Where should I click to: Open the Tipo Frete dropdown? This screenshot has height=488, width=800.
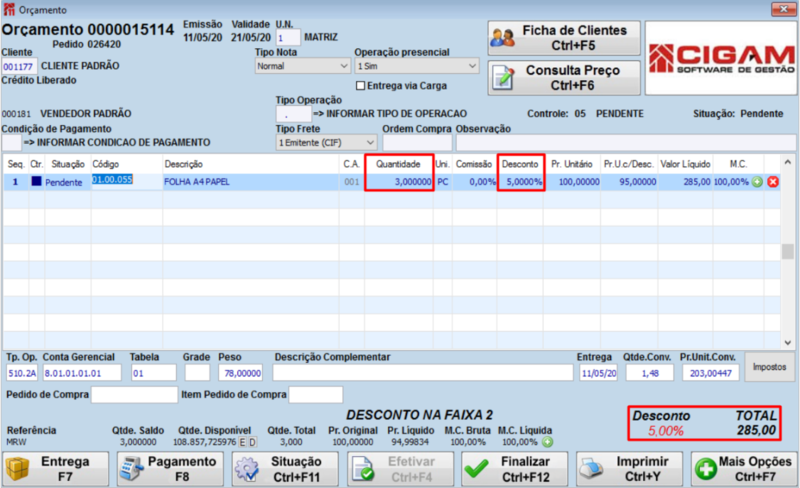tap(327, 142)
